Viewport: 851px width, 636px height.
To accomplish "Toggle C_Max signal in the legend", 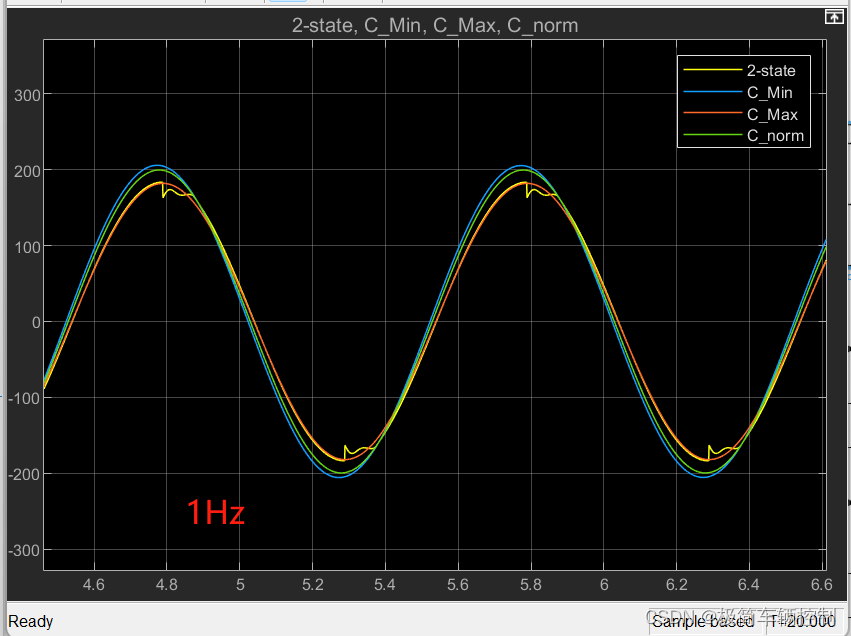I will click(x=772, y=115).
